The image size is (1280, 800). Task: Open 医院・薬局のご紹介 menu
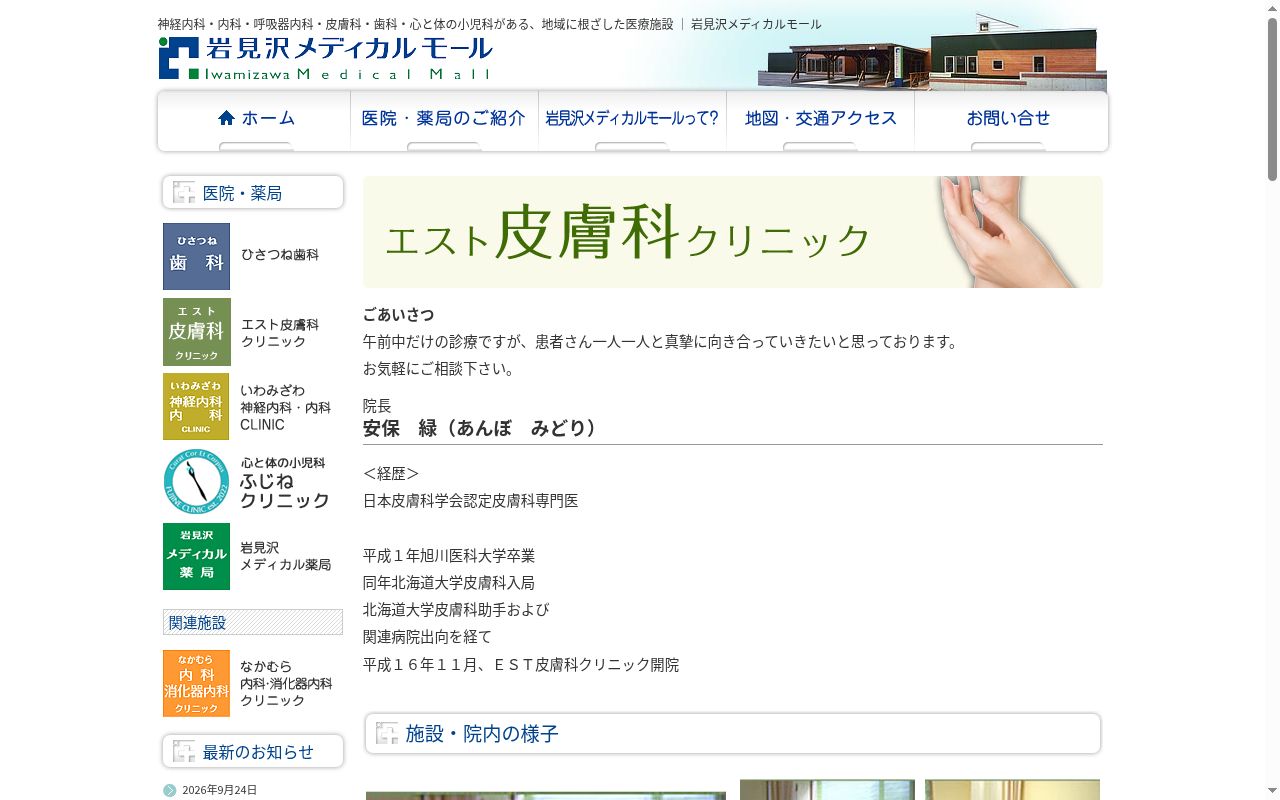coord(444,121)
